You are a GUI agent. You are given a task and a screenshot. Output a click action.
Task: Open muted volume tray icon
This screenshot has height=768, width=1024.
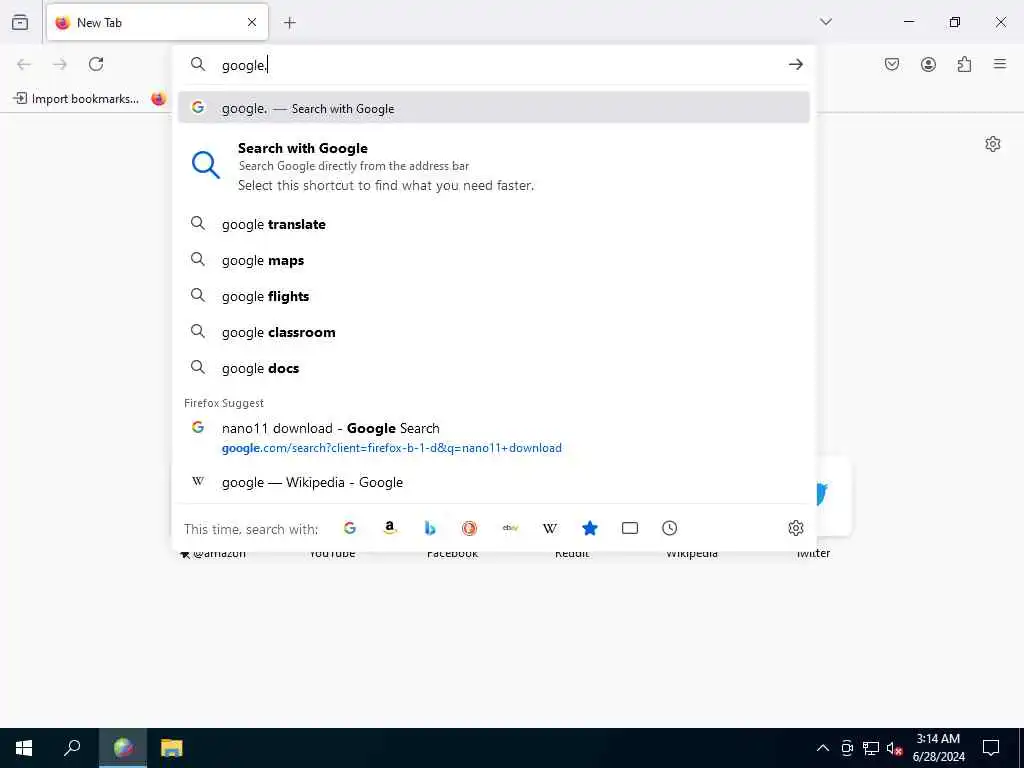[894, 748]
